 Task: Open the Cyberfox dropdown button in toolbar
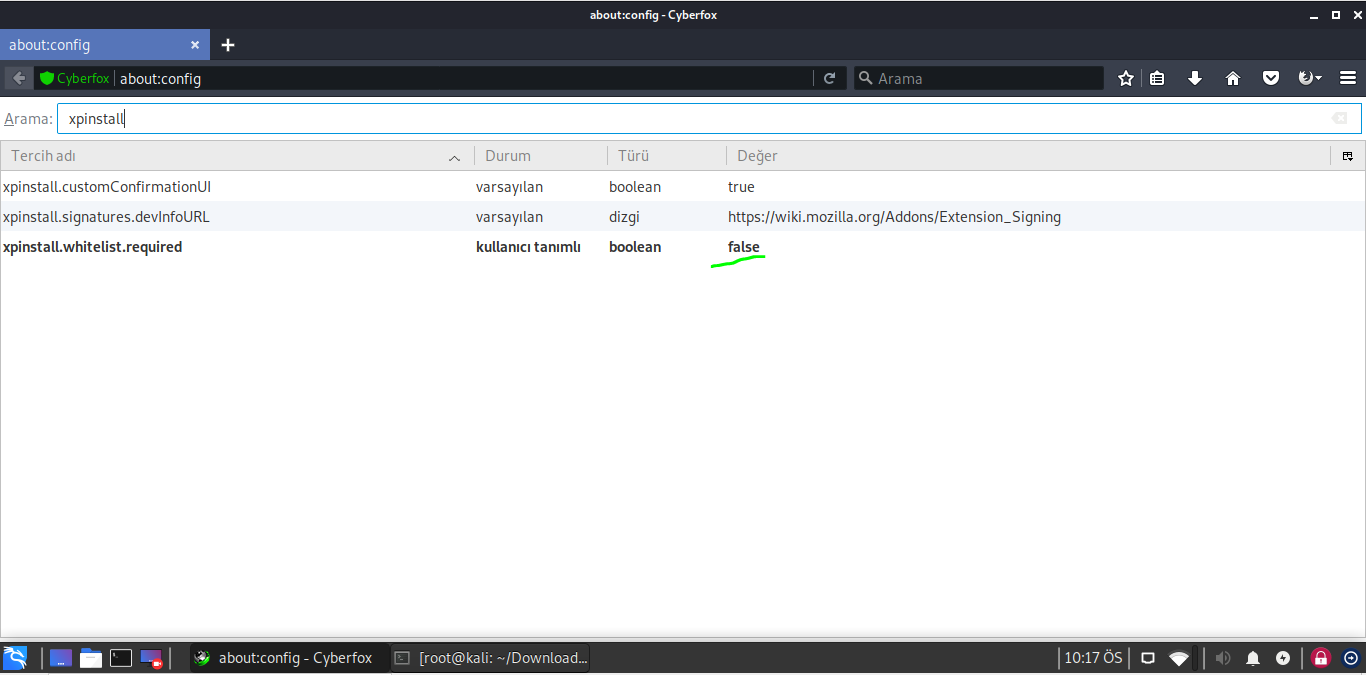1309,78
